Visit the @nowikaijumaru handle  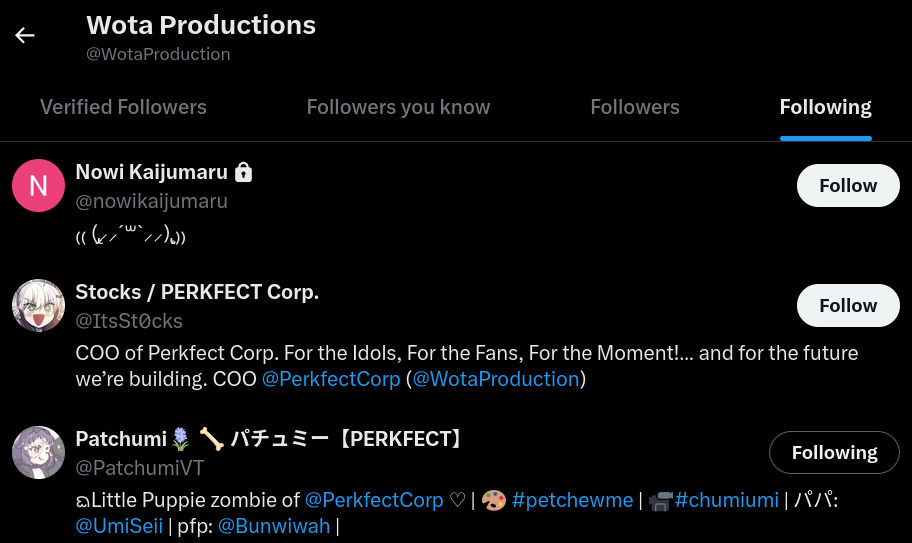tap(151, 201)
